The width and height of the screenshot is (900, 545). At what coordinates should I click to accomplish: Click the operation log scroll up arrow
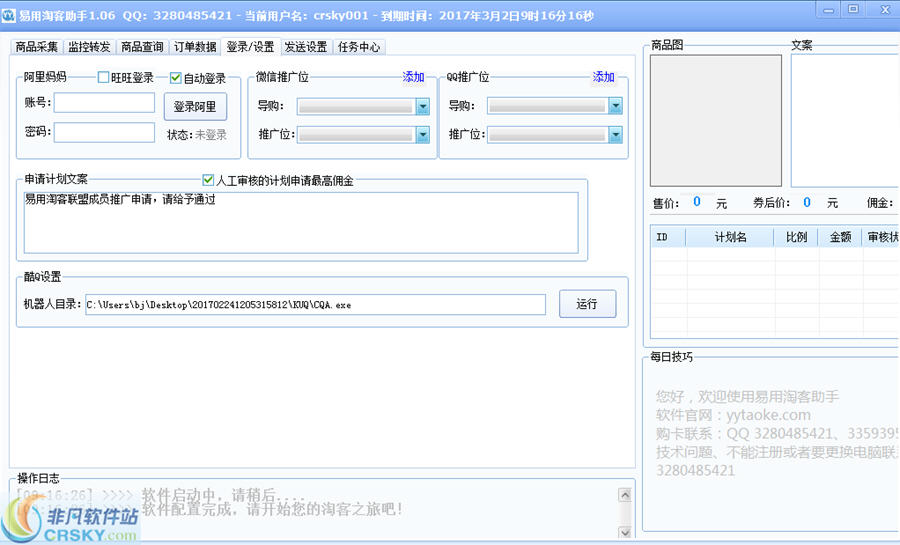point(625,495)
